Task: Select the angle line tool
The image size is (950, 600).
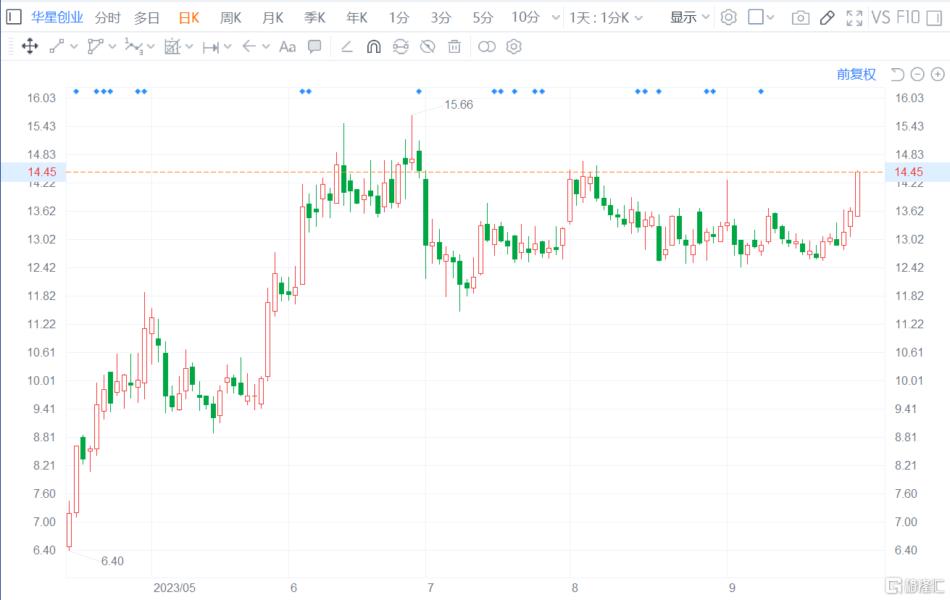Action: pyautogui.click(x=347, y=47)
